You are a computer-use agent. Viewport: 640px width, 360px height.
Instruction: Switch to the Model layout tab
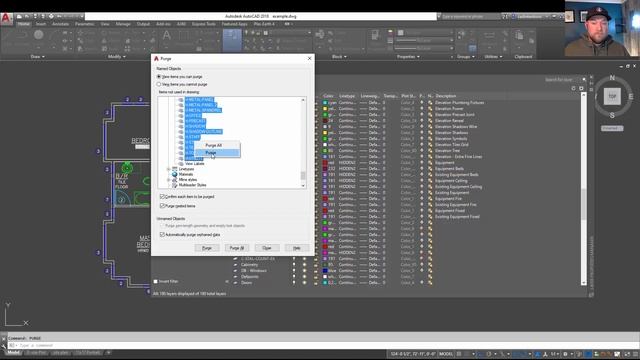click(x=13, y=353)
